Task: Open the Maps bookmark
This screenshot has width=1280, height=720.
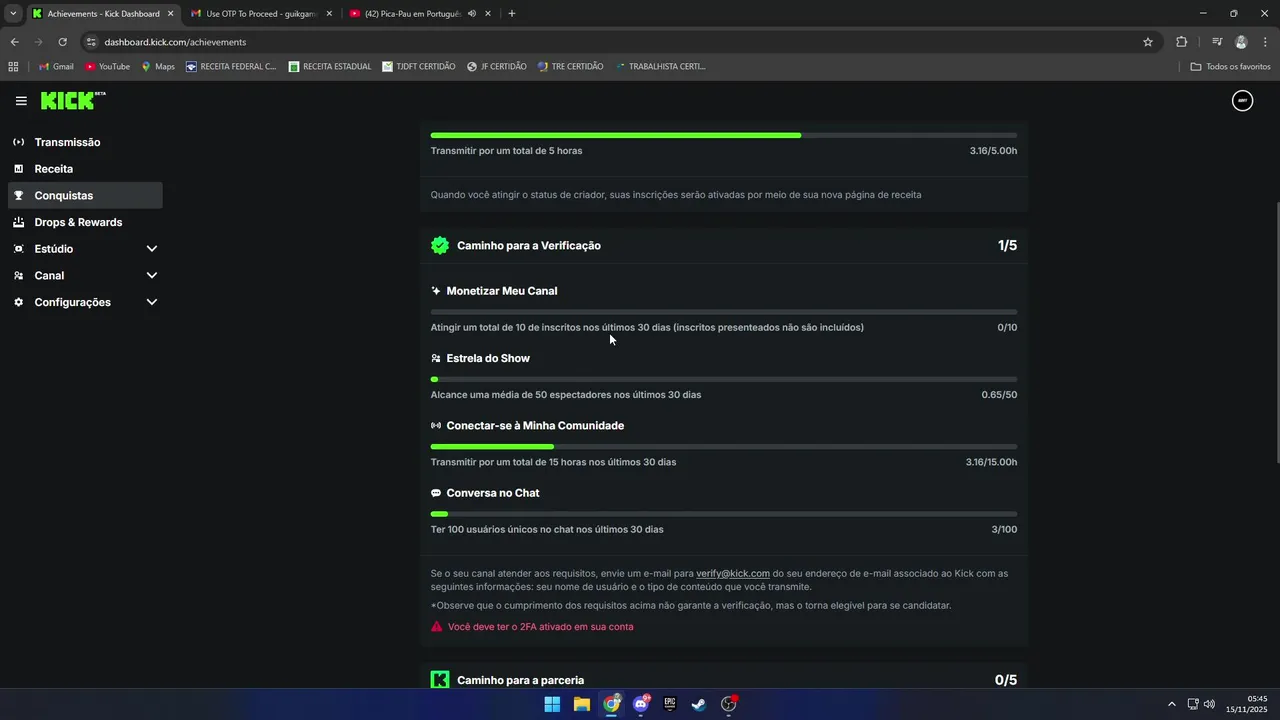Action: click(158, 67)
